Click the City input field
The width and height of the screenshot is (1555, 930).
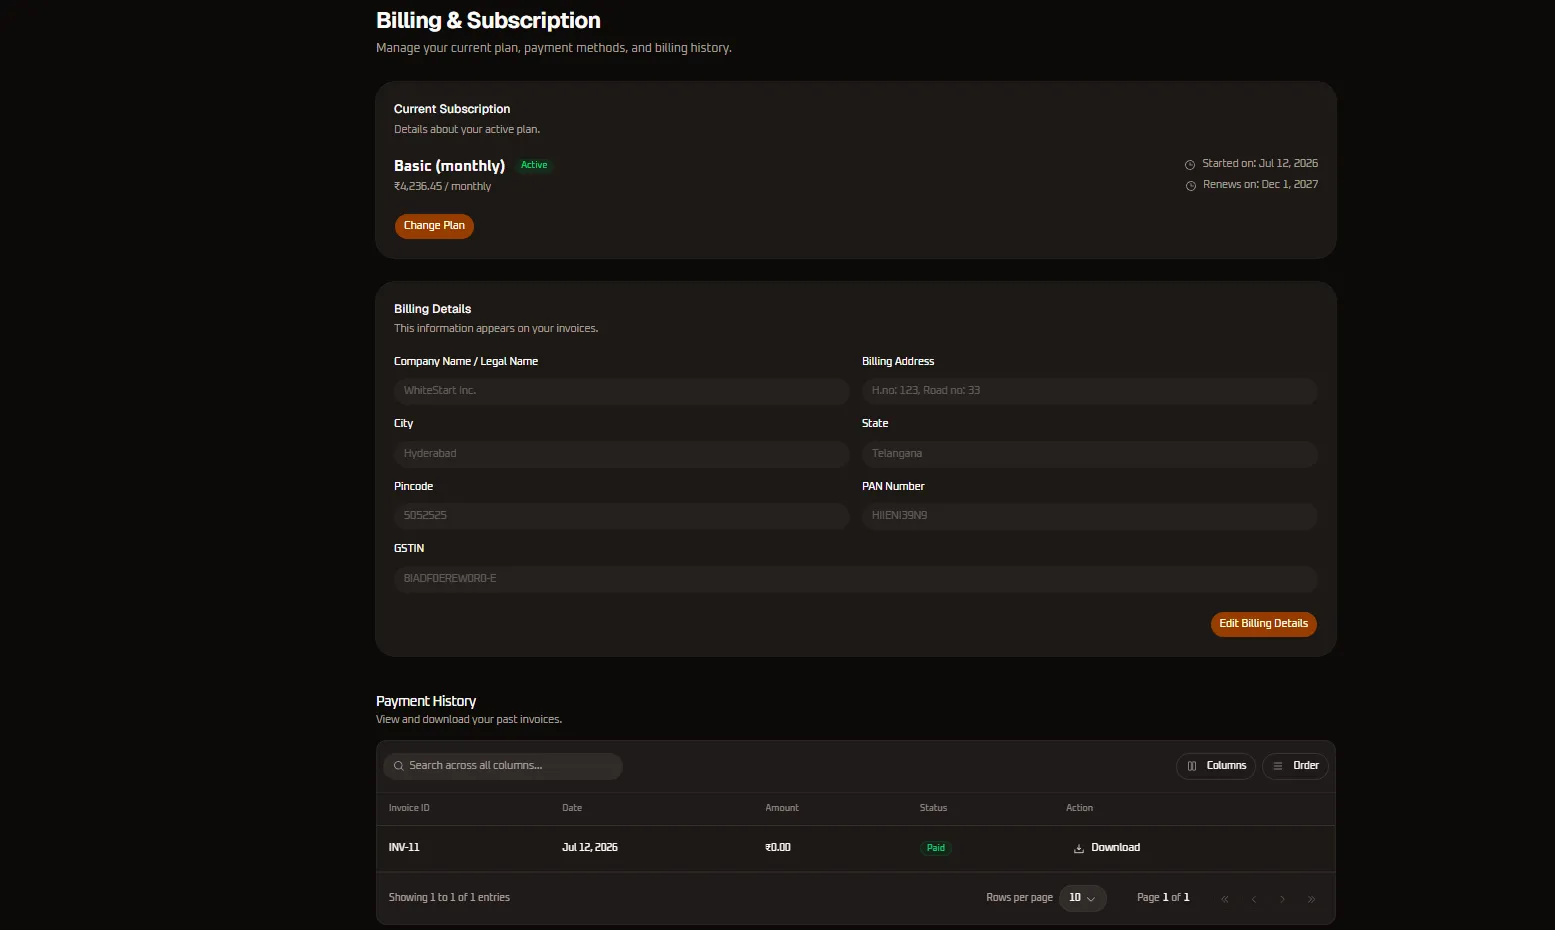click(621, 454)
